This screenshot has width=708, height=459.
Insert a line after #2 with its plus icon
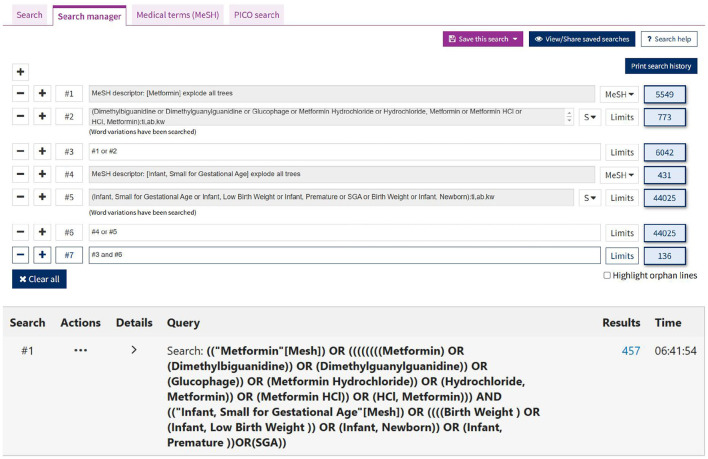pos(42,116)
